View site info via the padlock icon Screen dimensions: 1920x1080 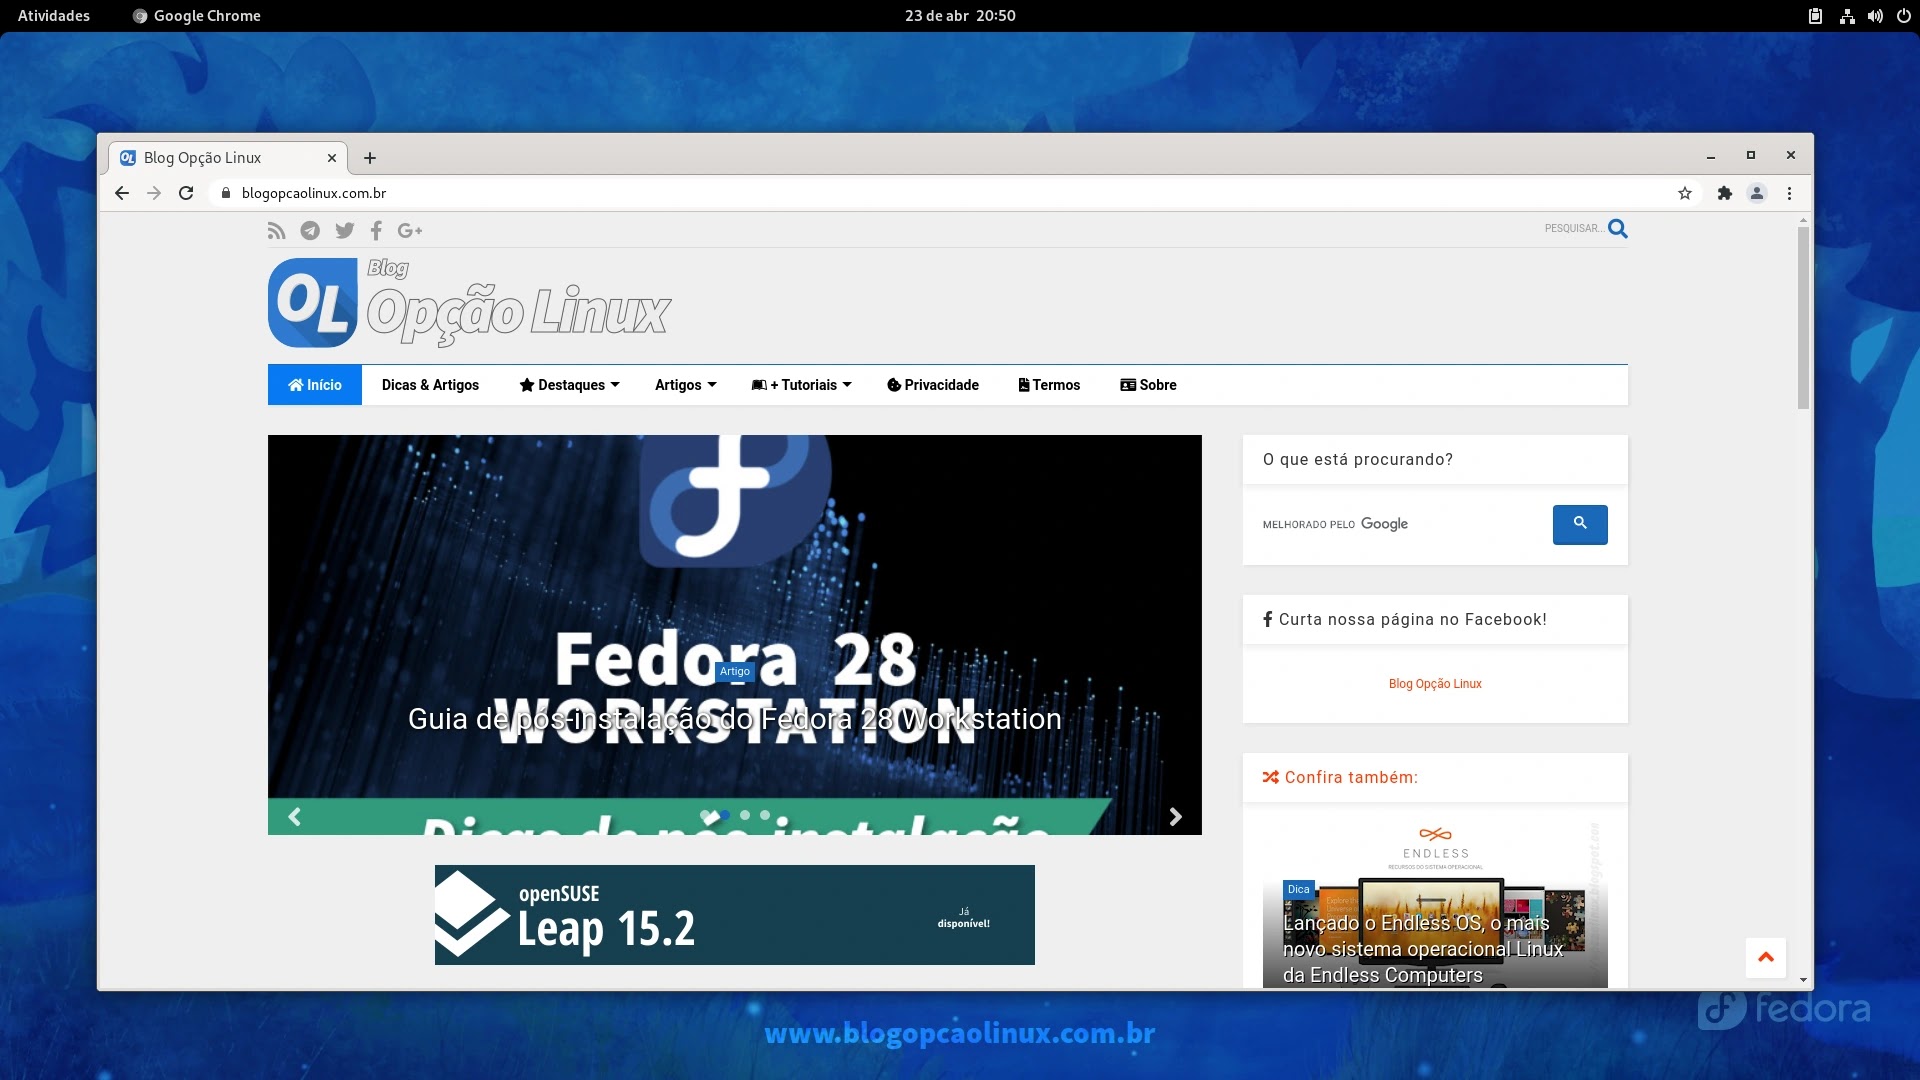tap(225, 193)
